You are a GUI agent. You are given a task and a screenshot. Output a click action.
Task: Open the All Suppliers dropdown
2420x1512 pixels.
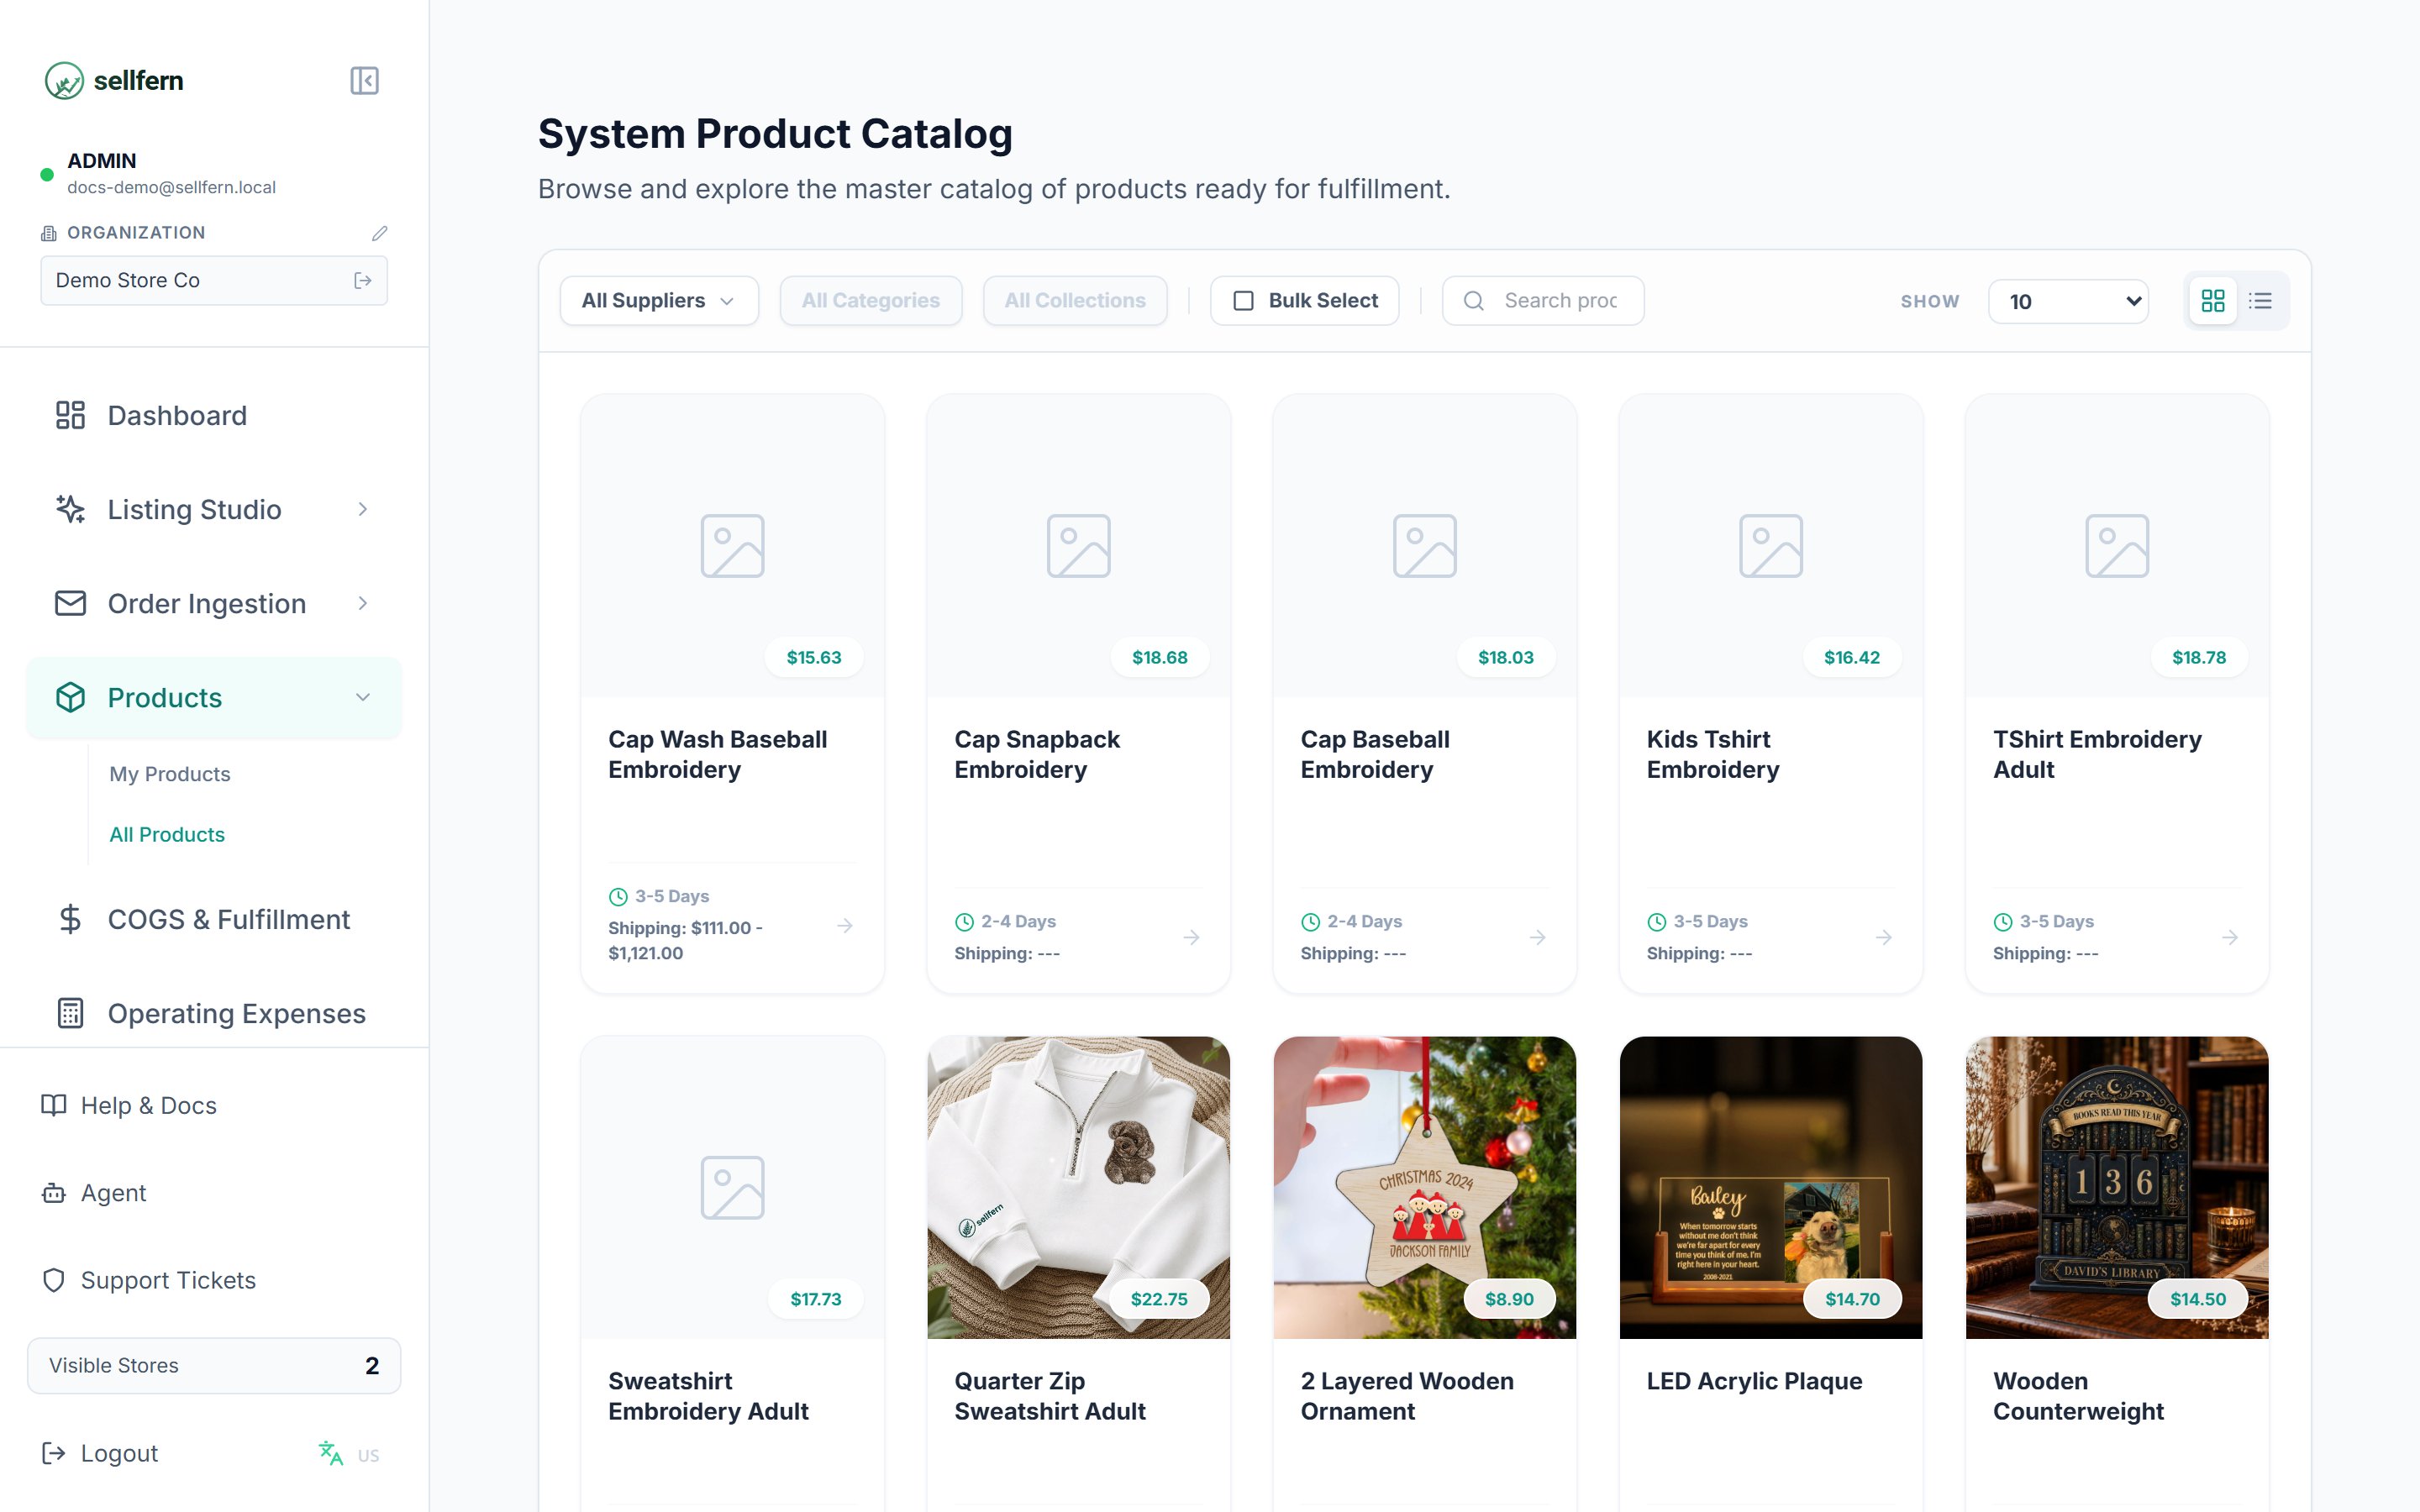pyautogui.click(x=659, y=301)
